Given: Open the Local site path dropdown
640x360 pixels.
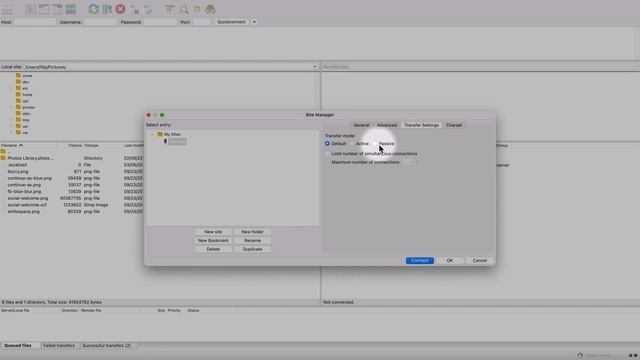Looking at the screenshot, I should click(x=315, y=67).
